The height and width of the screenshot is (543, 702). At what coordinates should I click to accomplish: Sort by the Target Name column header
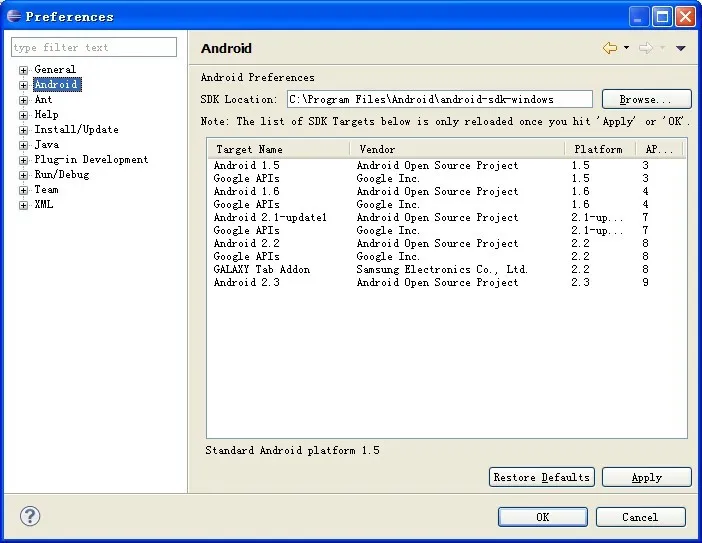tap(278, 149)
